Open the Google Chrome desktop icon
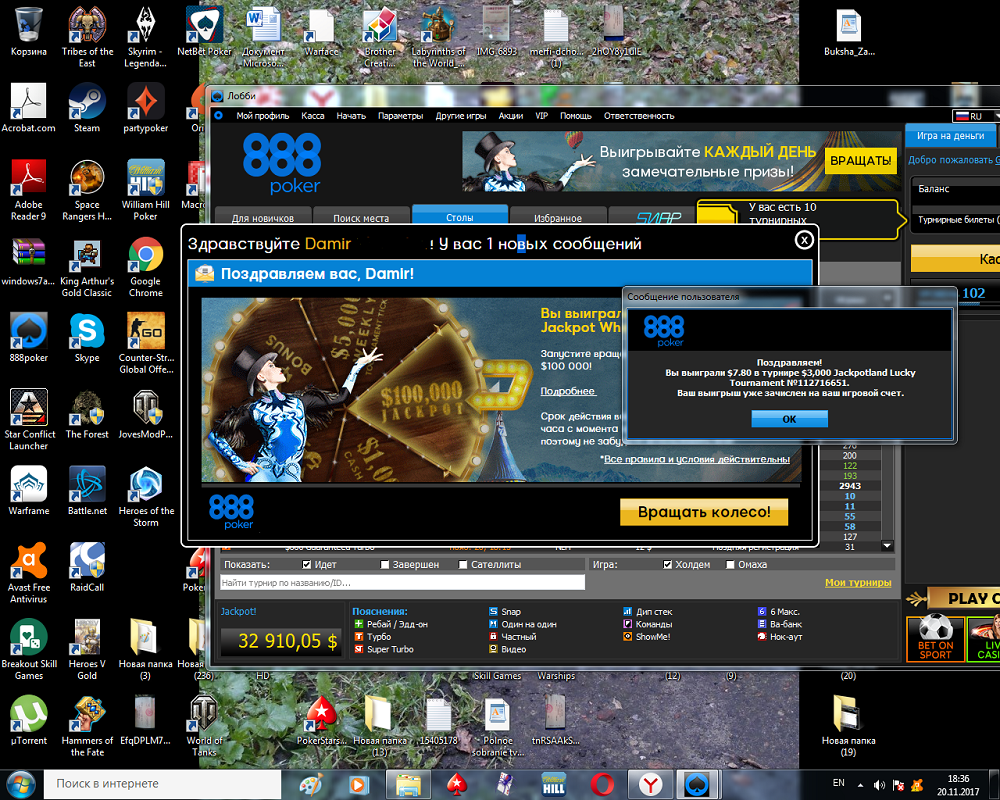The width and height of the screenshot is (1000, 800). tap(145, 267)
